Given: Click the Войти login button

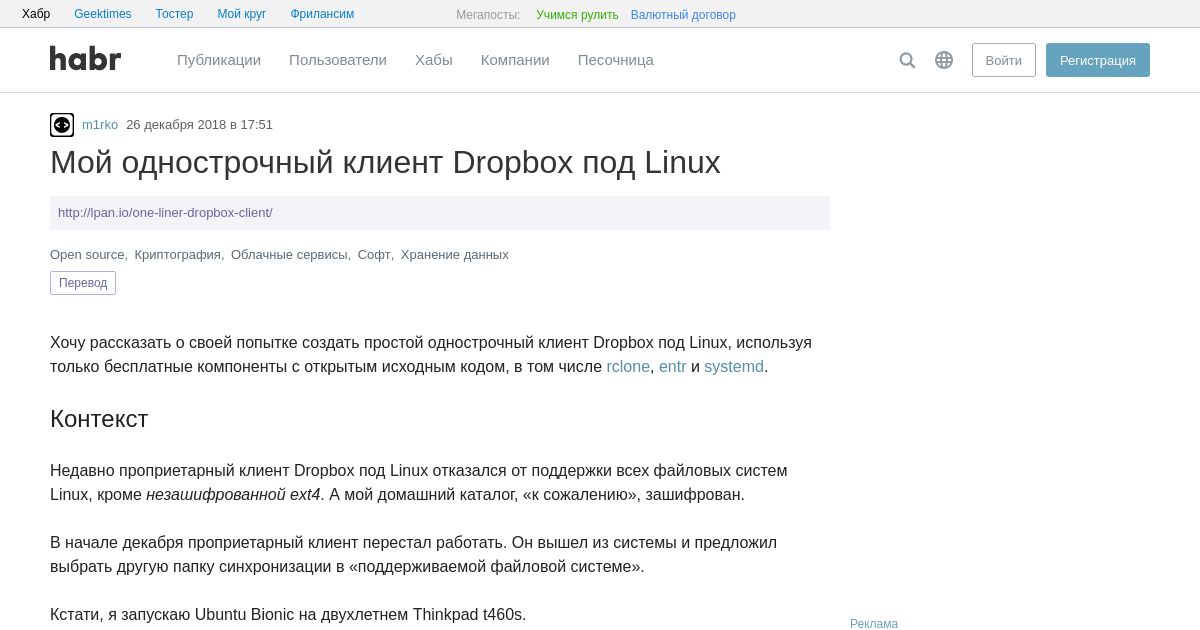Looking at the screenshot, I should pos(1004,60).
